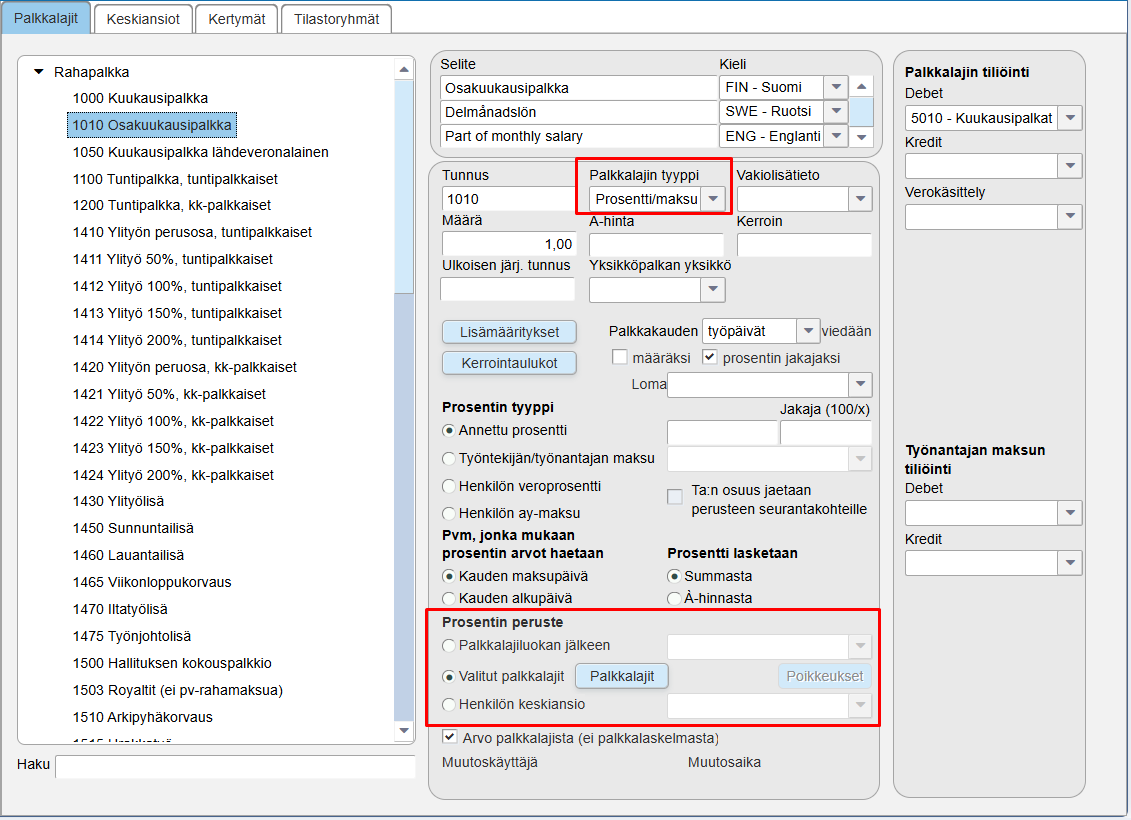
Task: Toggle Ta:n osuus jaetaan checkbox
Action: click(675, 496)
